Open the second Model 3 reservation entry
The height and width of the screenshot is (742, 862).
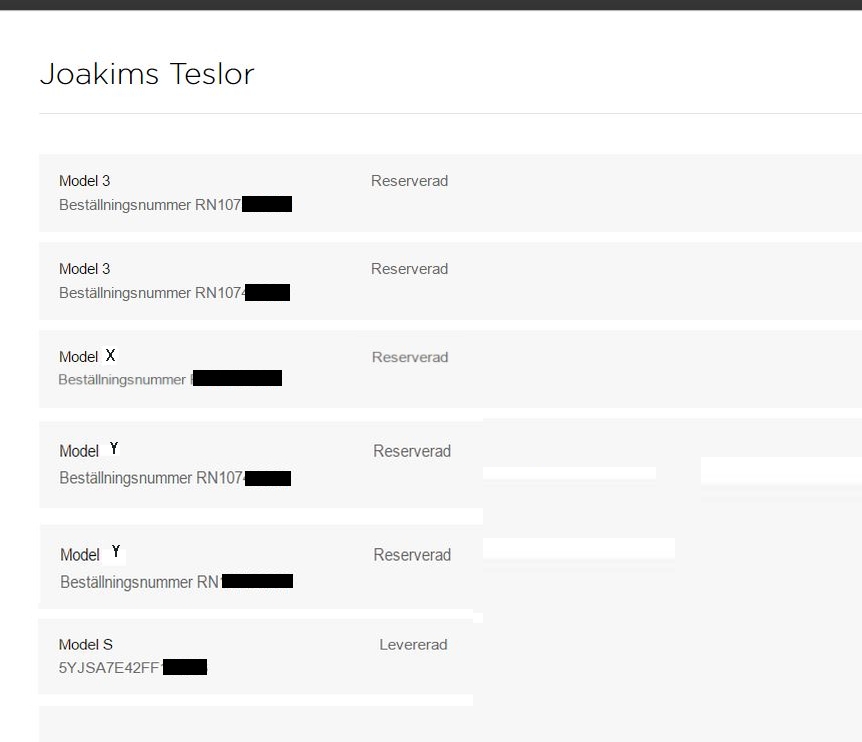(85, 269)
